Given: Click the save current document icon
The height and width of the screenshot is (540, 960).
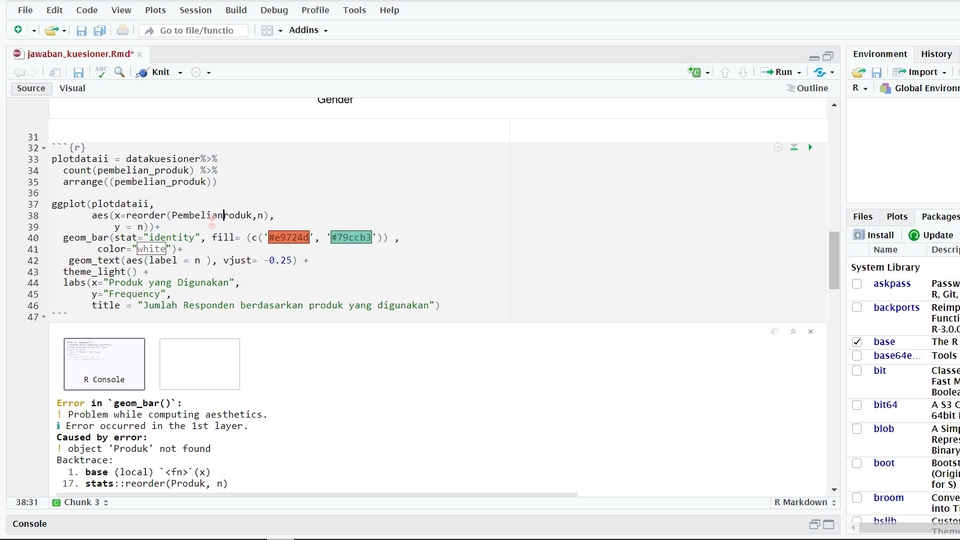Looking at the screenshot, I should click(x=78, y=72).
